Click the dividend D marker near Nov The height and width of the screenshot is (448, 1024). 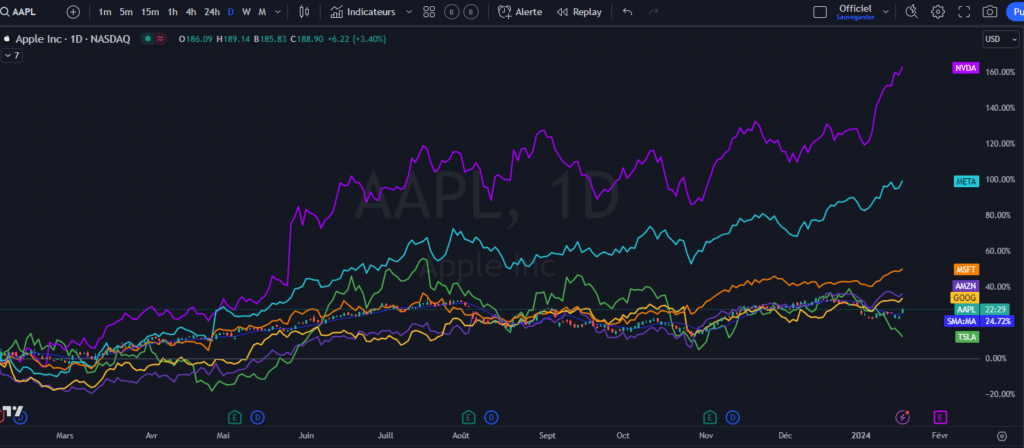(733, 417)
